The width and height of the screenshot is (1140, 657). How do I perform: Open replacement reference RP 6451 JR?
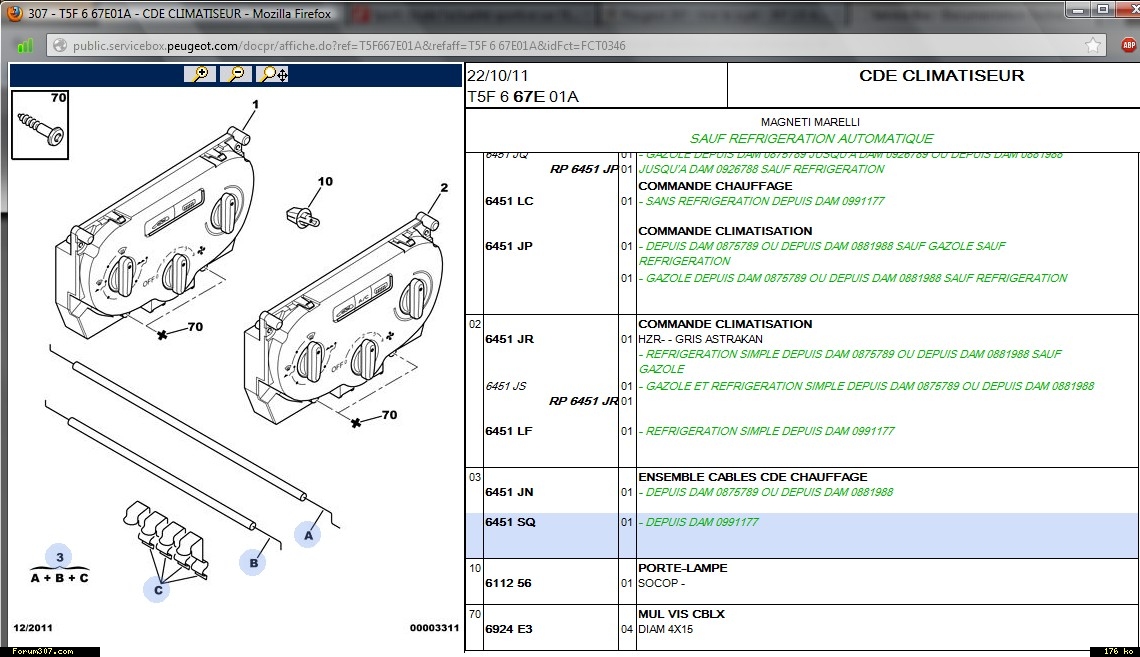583,401
